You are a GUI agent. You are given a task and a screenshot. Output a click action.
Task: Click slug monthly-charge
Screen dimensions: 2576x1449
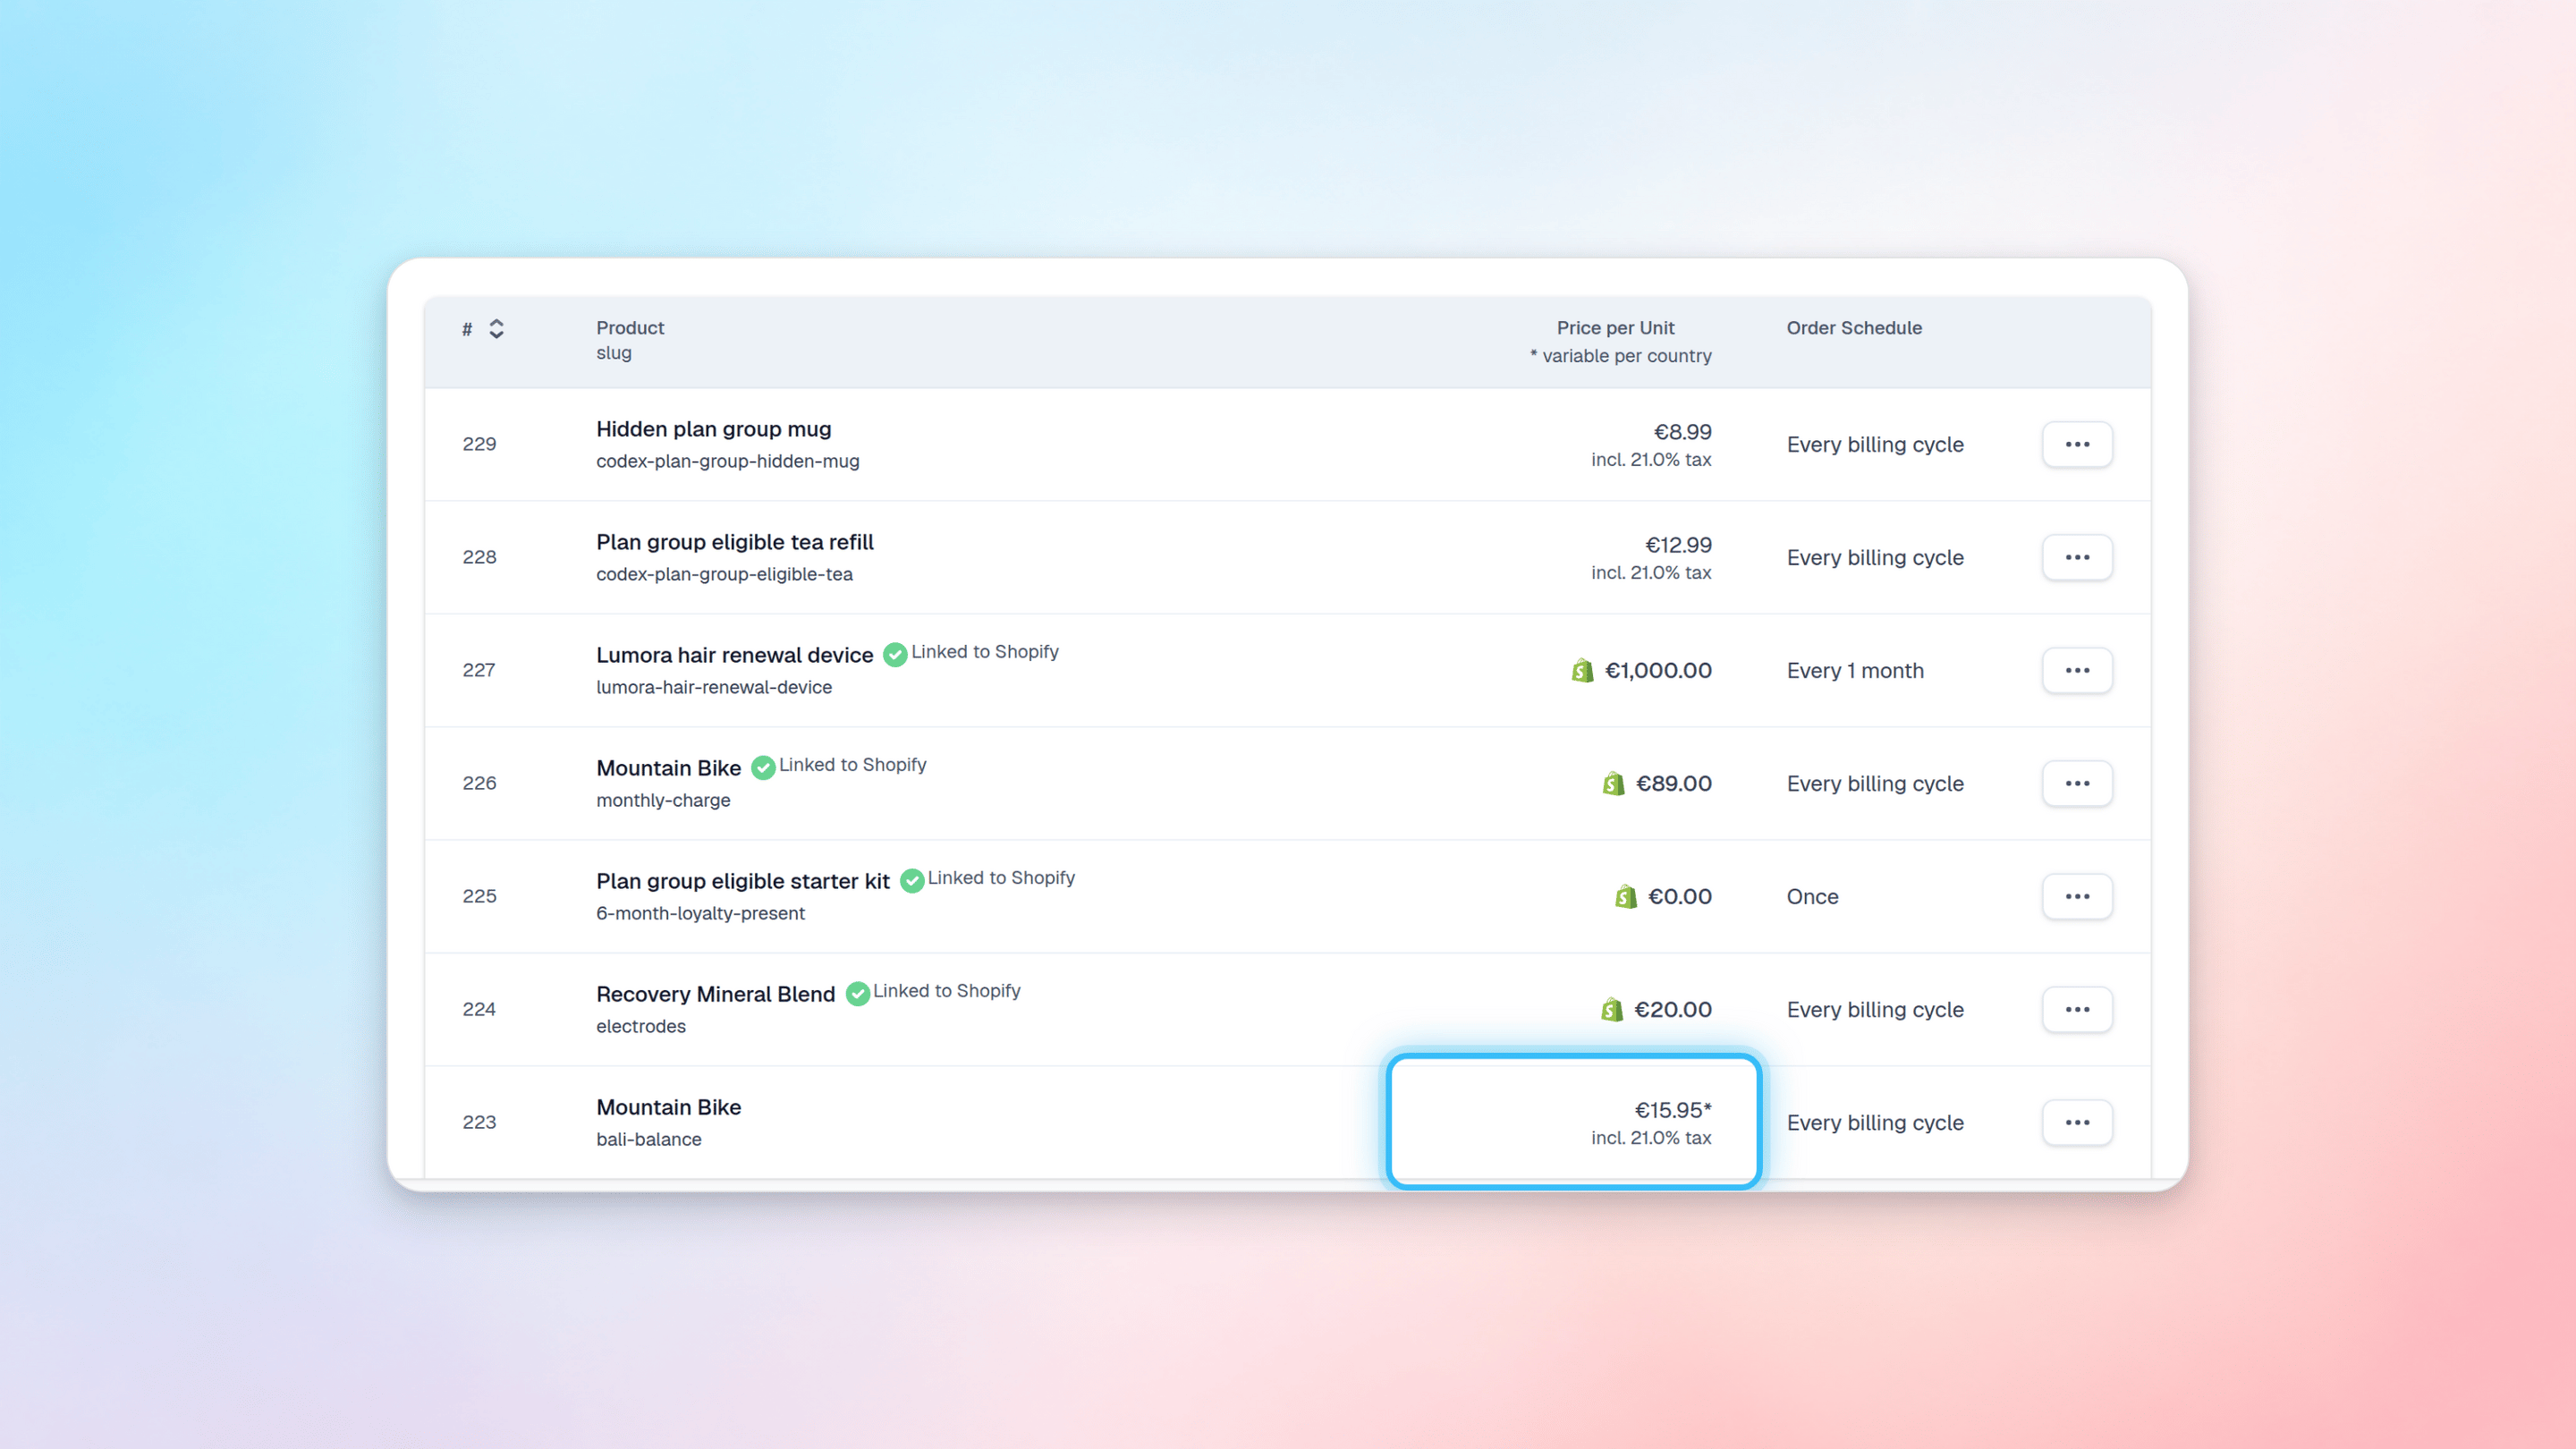664,800
